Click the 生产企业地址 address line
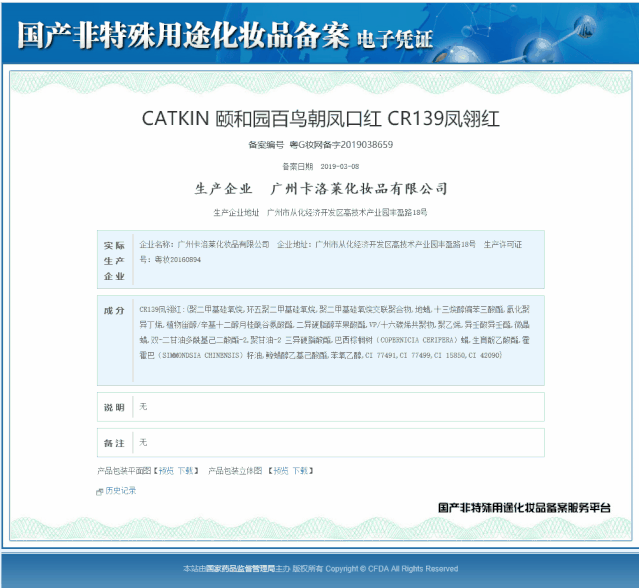This screenshot has width=639, height=588. click(320, 212)
